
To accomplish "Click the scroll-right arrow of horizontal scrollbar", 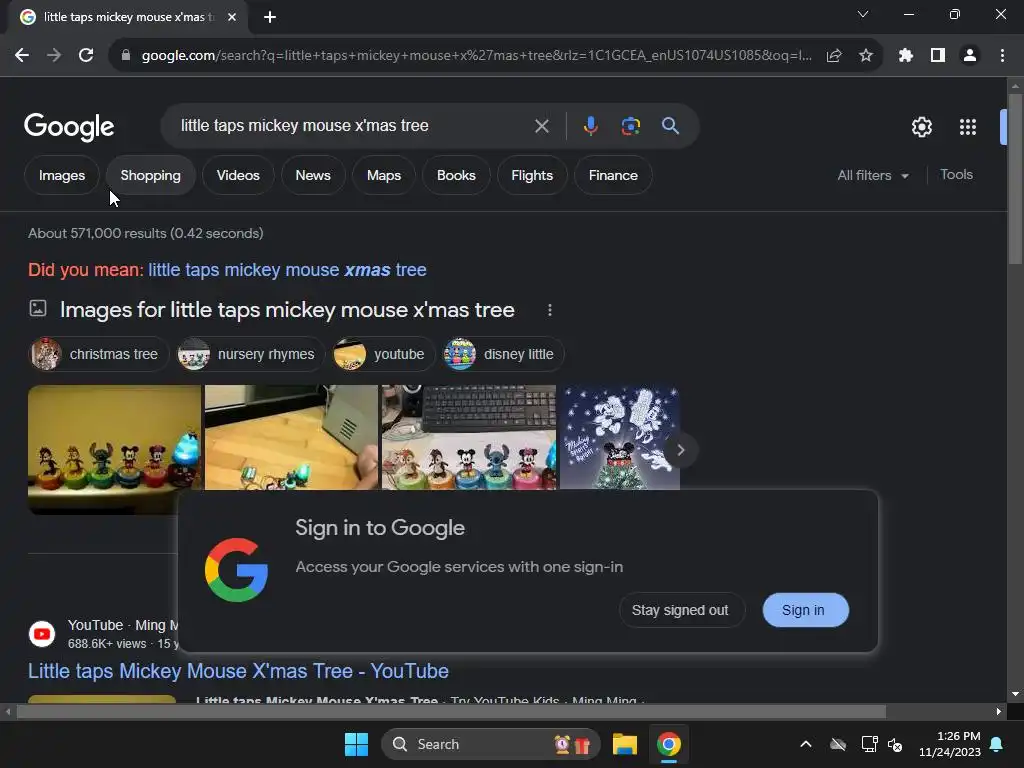I will click(x=999, y=712).
